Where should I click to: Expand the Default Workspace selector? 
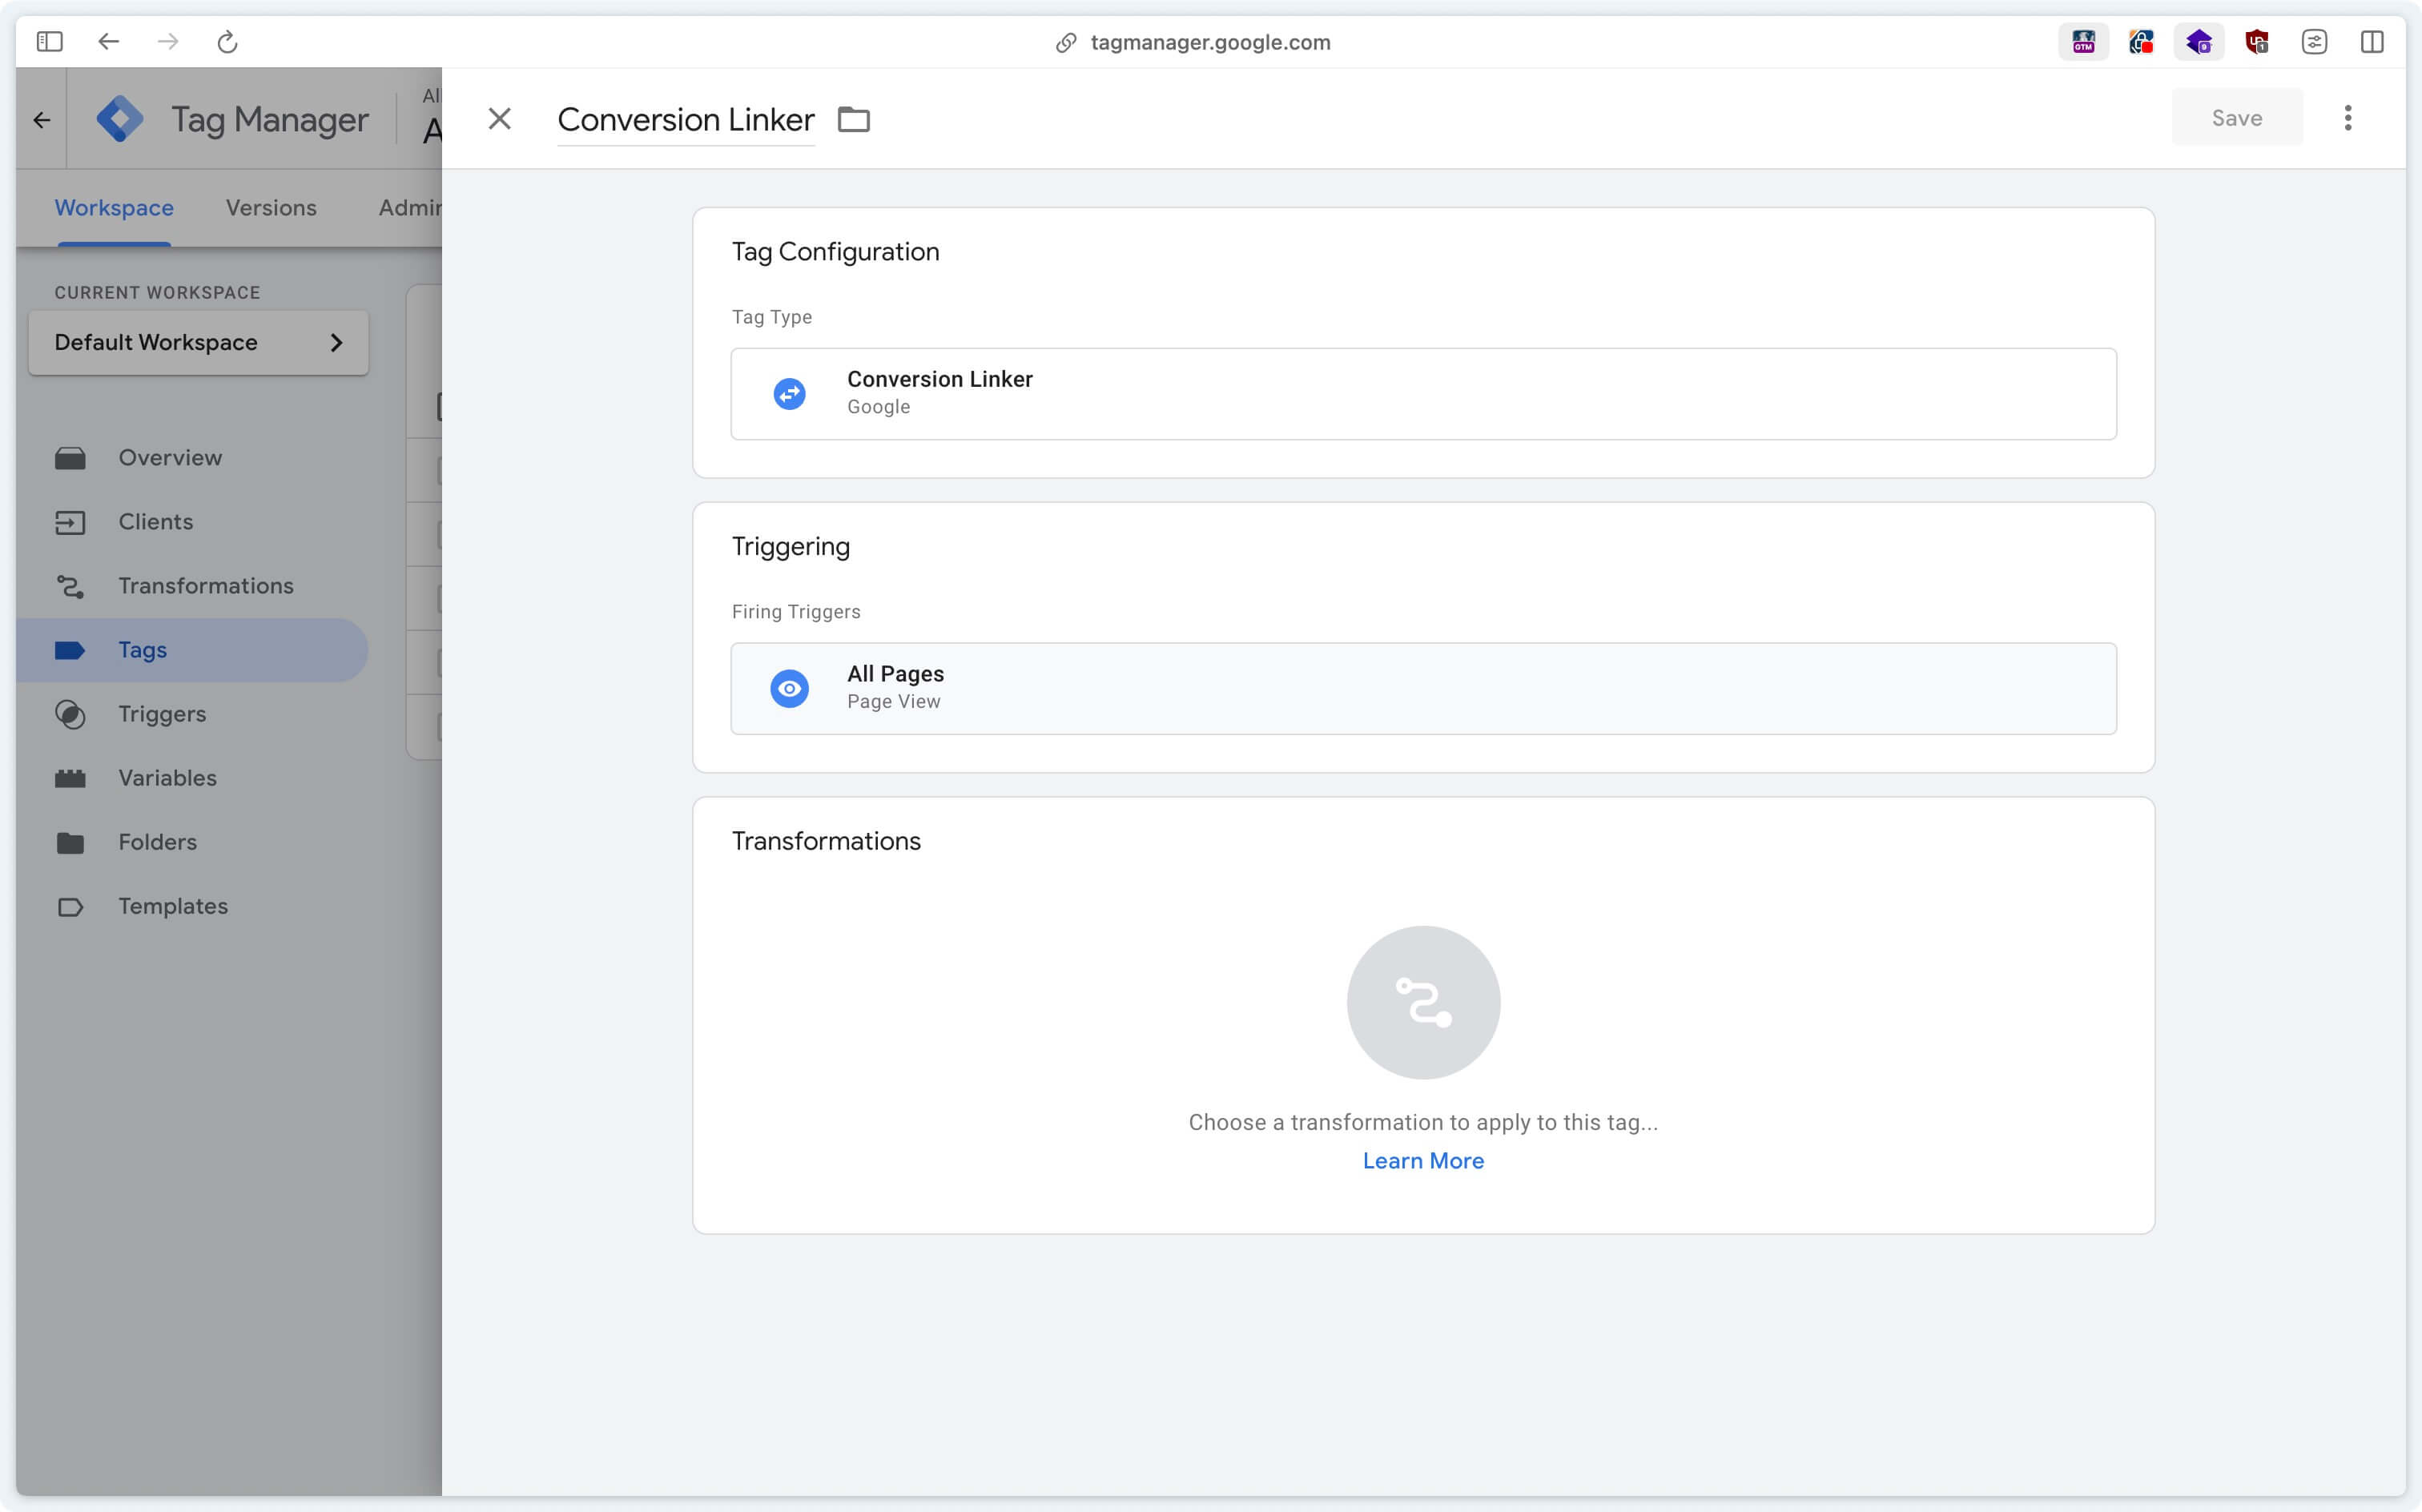point(198,342)
